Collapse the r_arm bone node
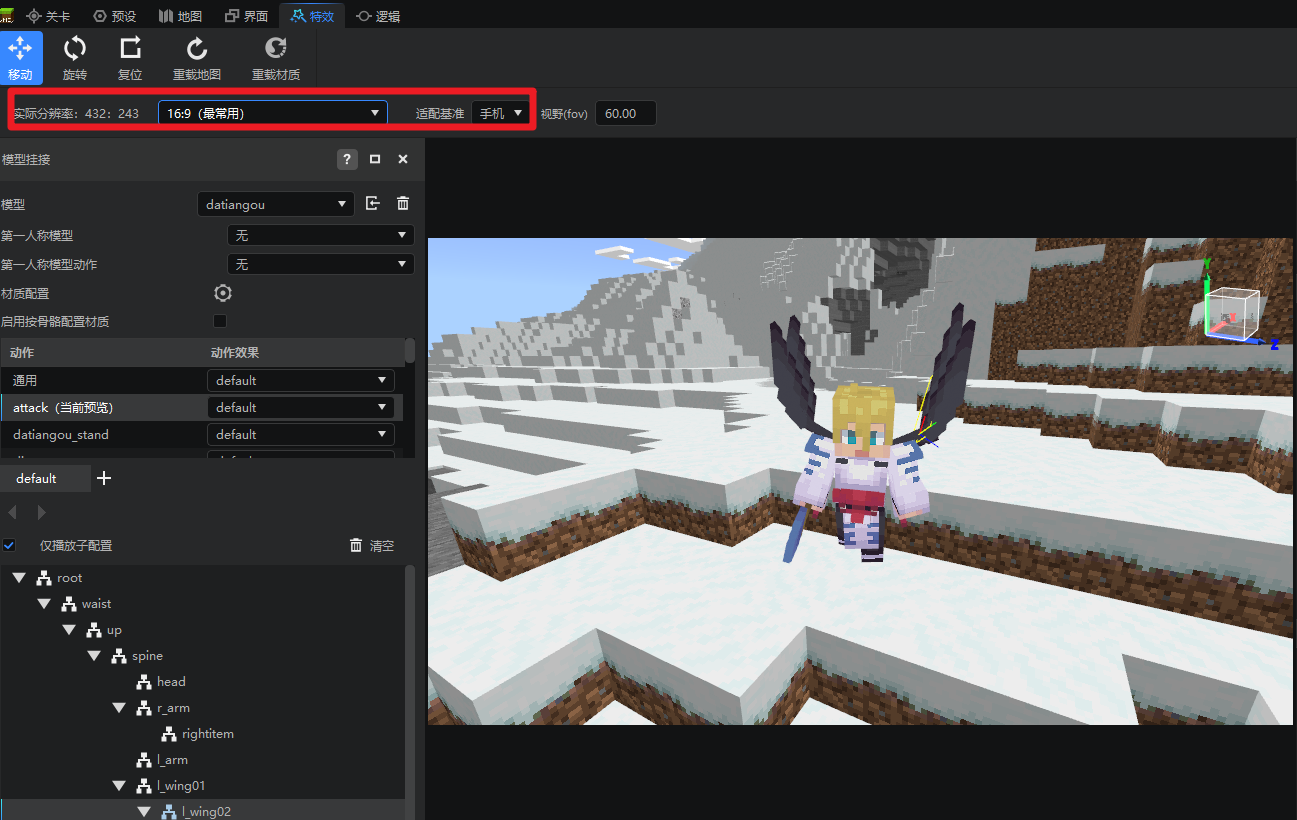Image resolution: width=1297 pixels, height=820 pixels. [x=119, y=708]
